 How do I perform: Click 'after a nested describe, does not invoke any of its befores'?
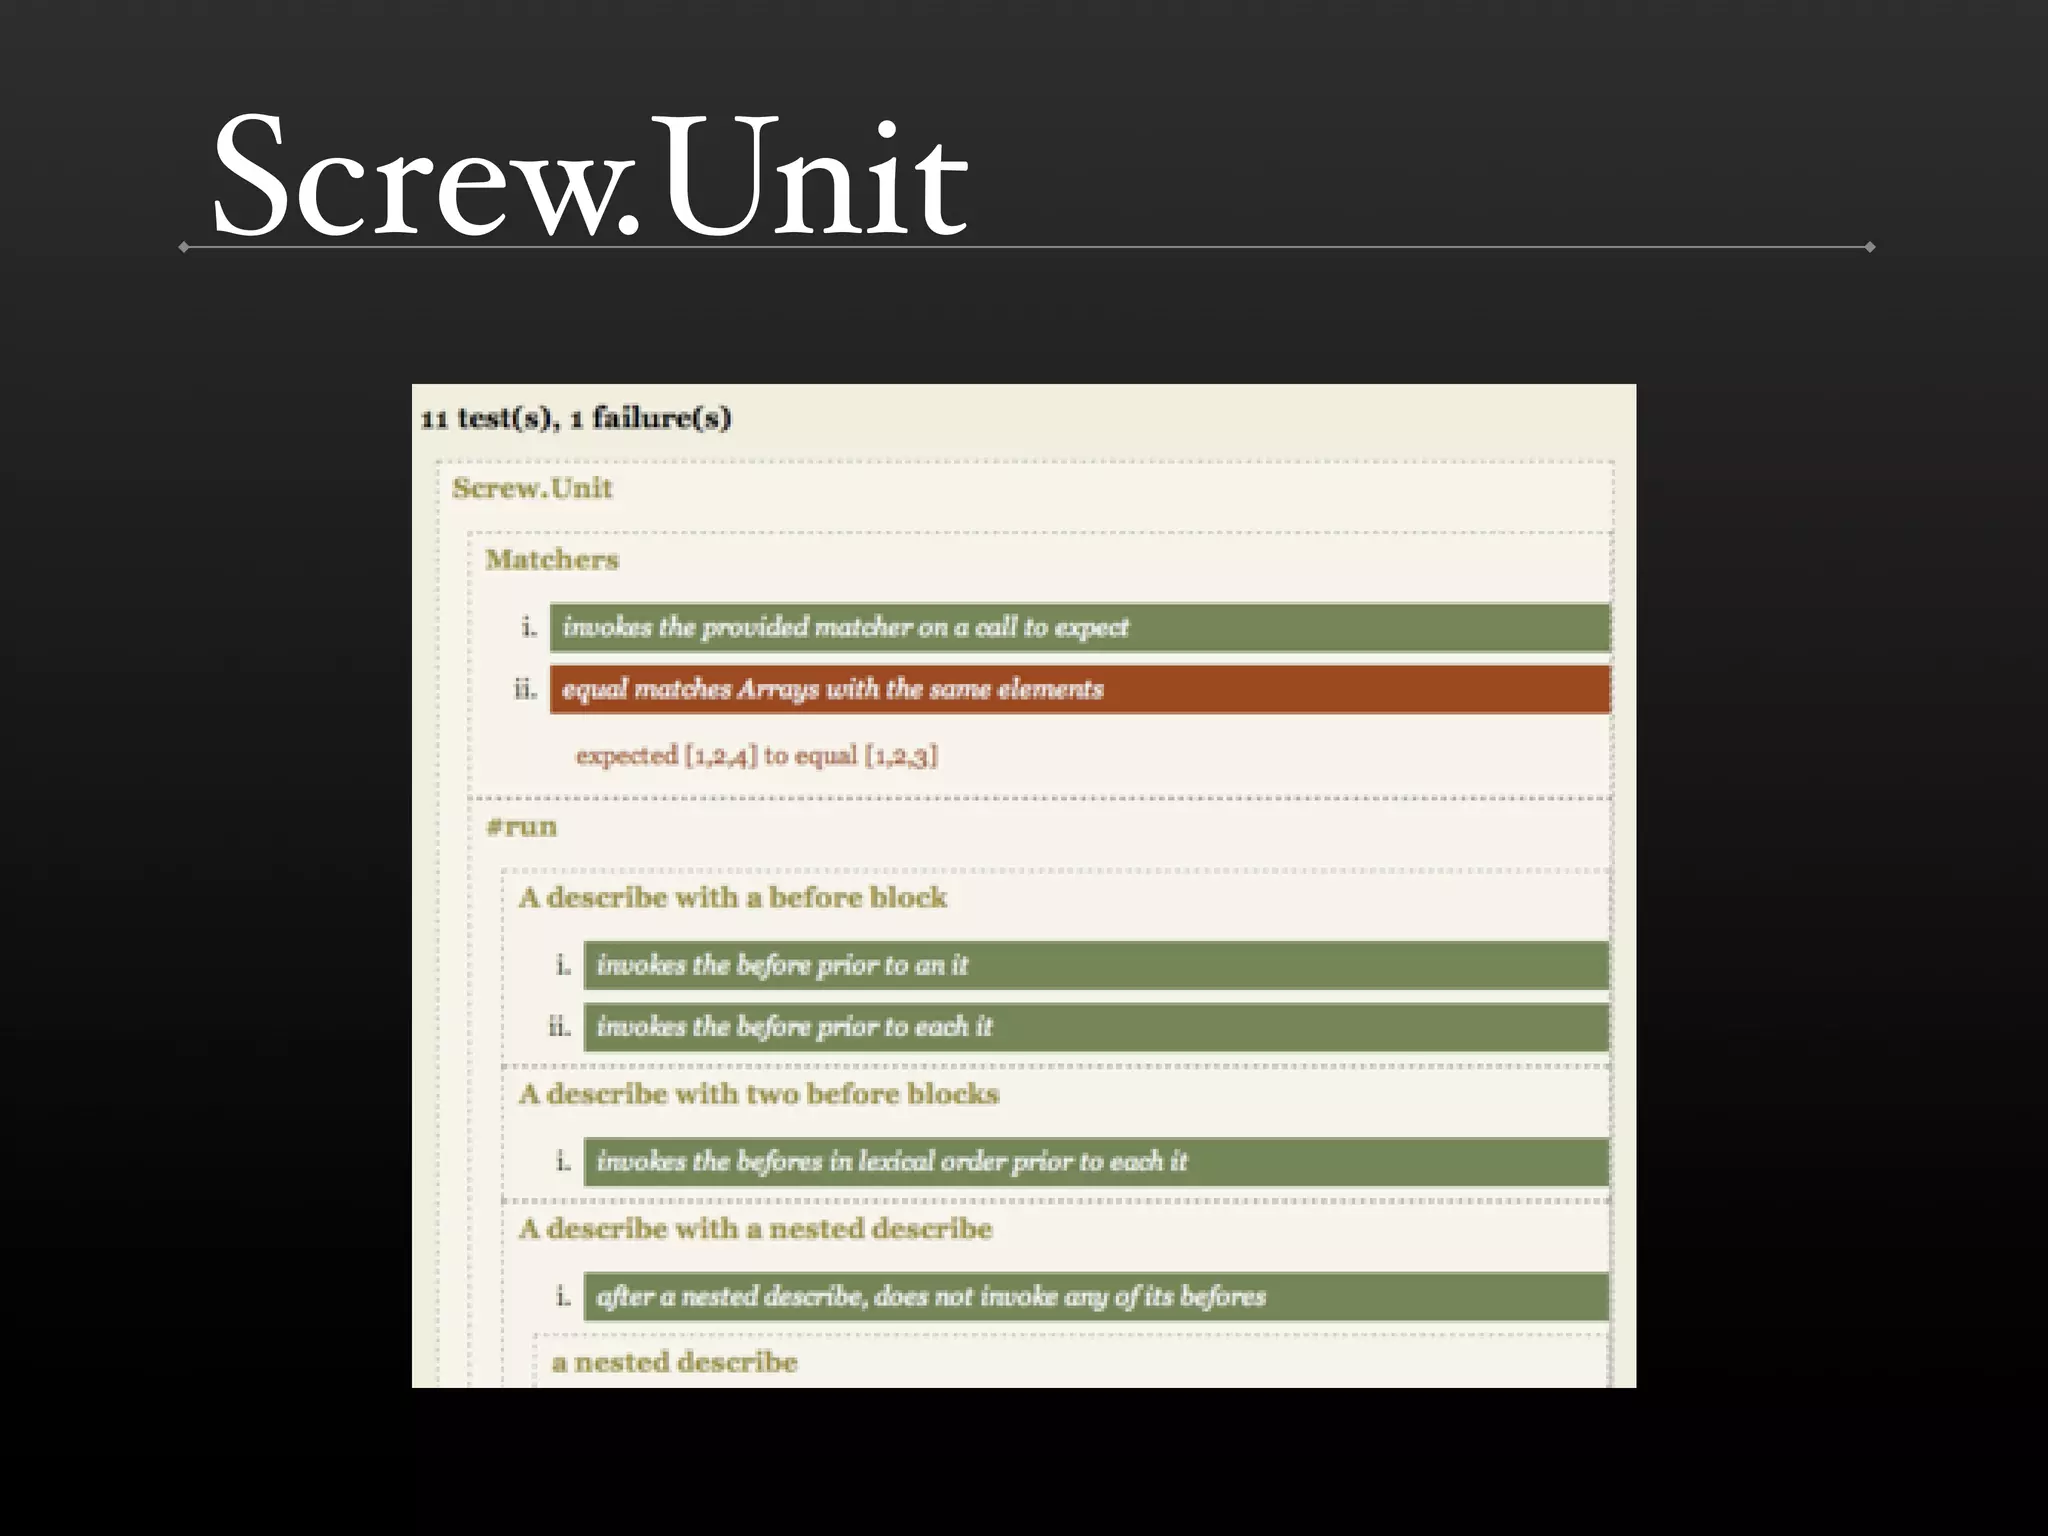[1097, 1297]
